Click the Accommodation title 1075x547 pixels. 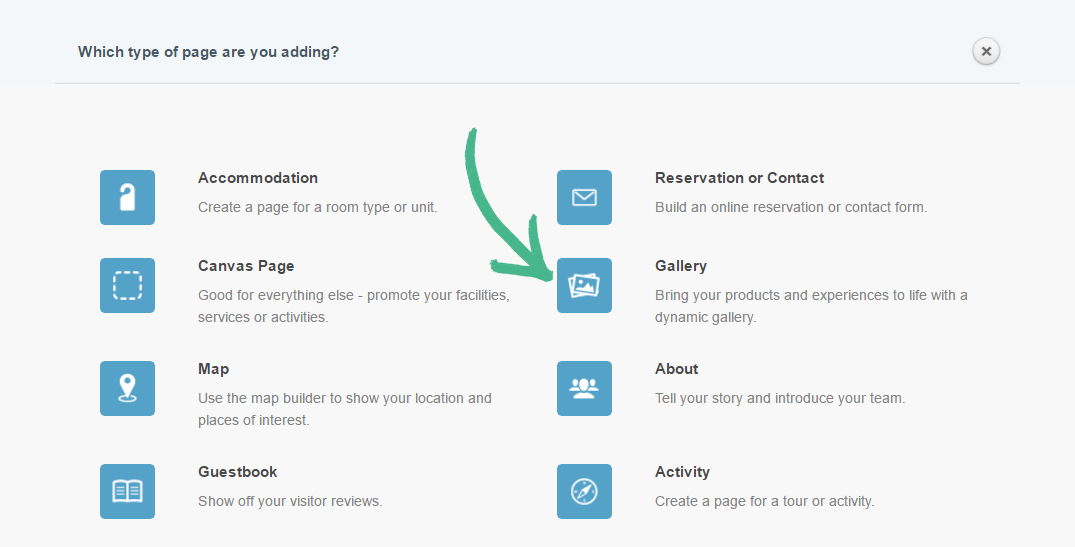click(258, 178)
